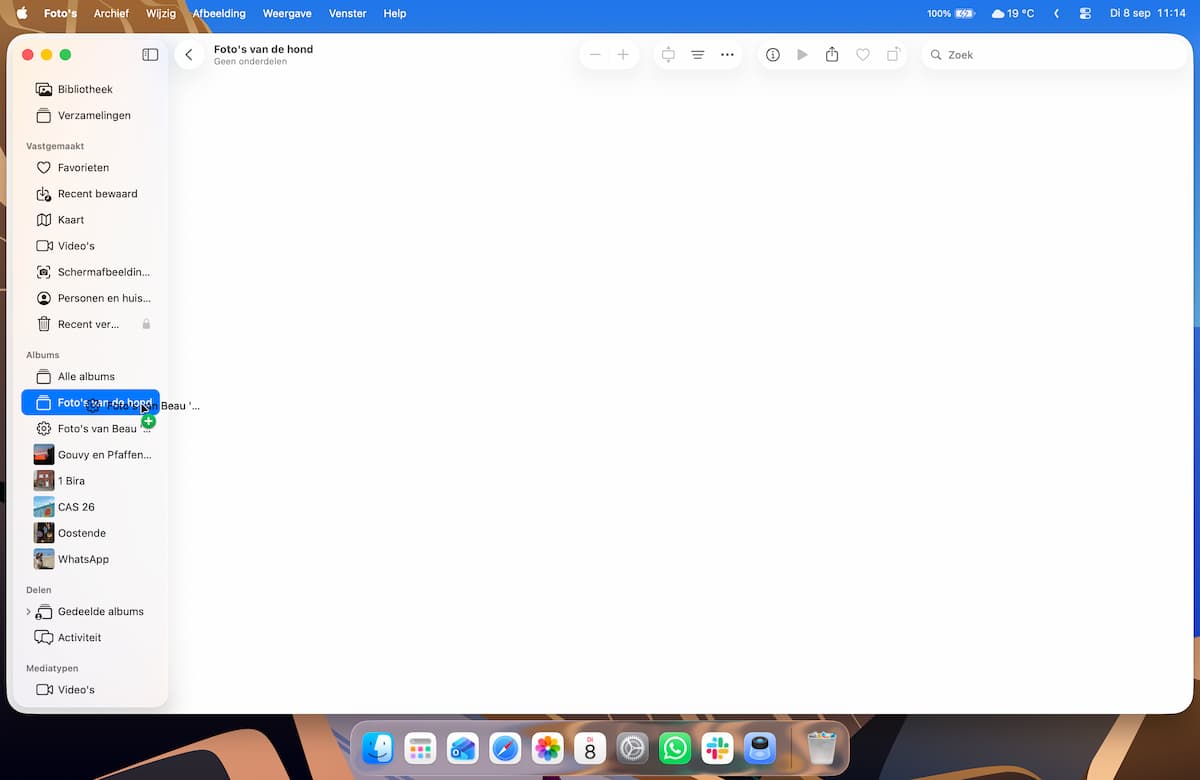The height and width of the screenshot is (780, 1200).
Task: Open the filter options in toolbar
Action: coord(698,55)
